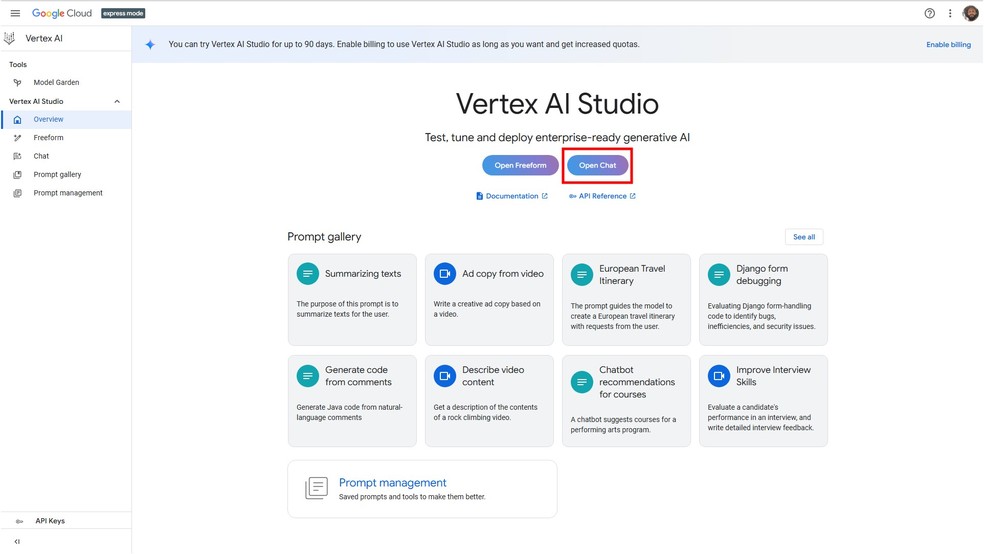Screen dimensions: 984x554
Task: Go to Freeform in the sidebar
Action: coord(48,137)
